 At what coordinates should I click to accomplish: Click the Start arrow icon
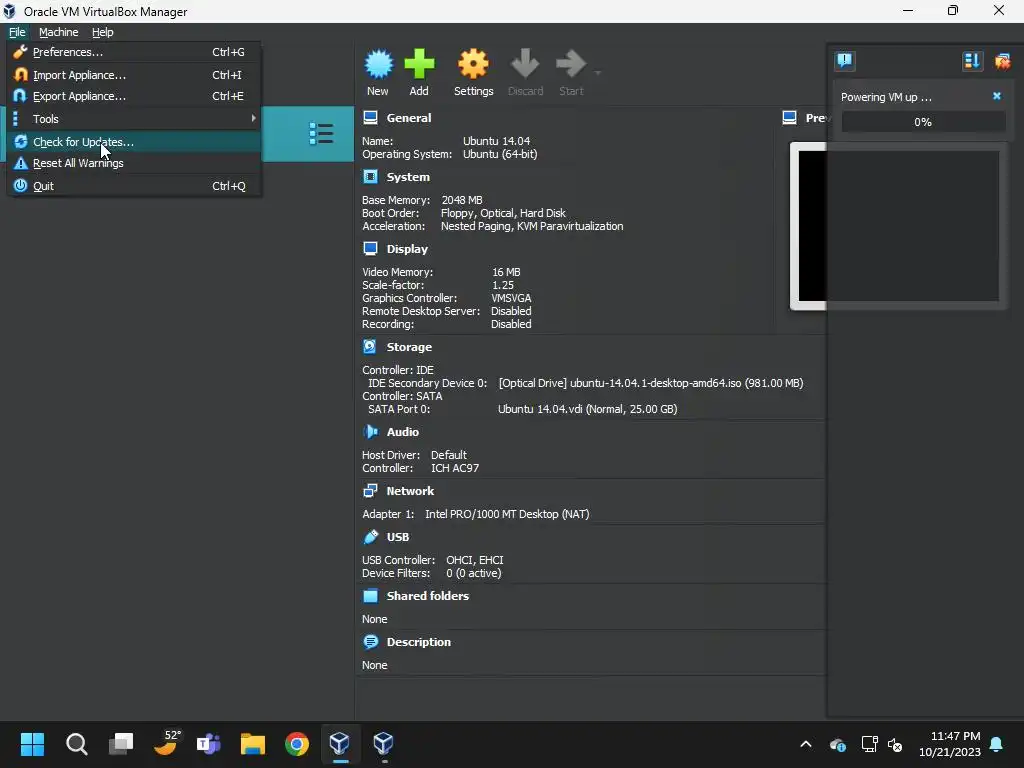(571, 64)
